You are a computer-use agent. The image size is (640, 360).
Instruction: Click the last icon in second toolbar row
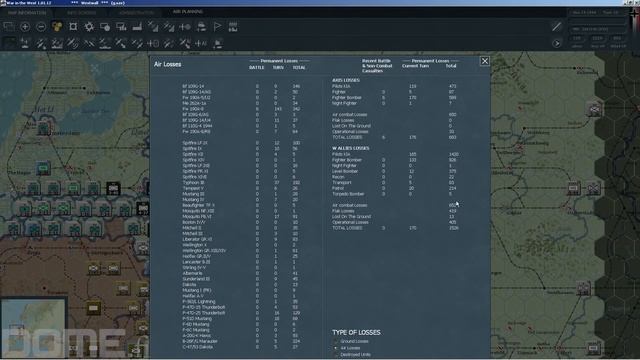(218, 43)
